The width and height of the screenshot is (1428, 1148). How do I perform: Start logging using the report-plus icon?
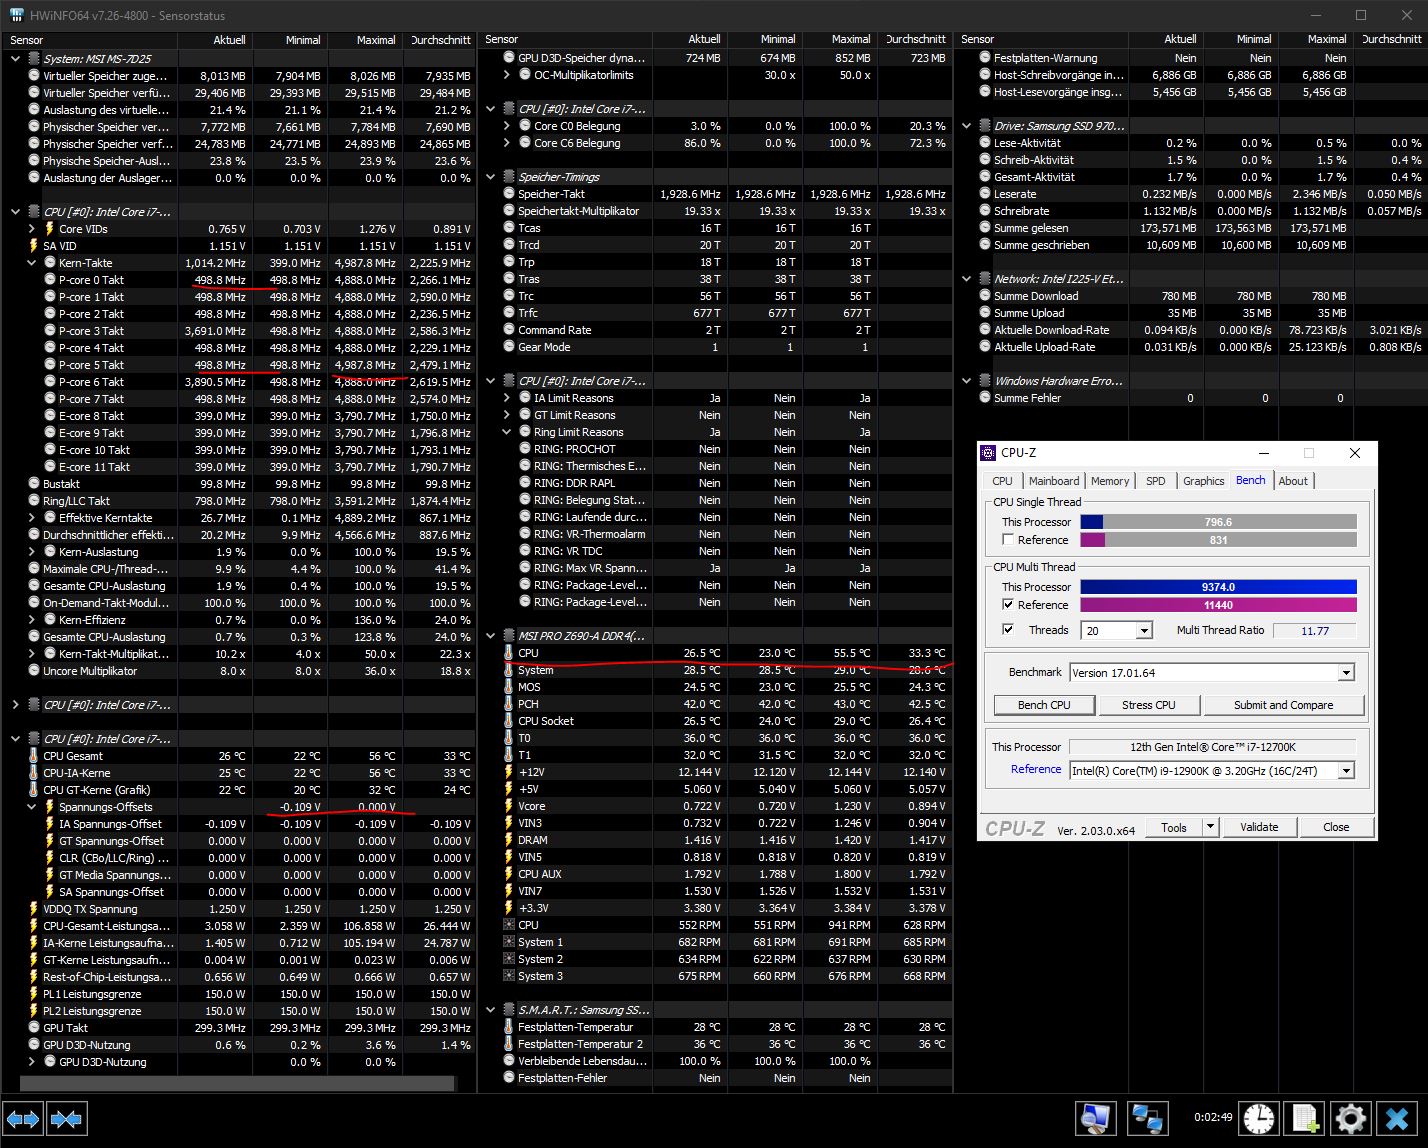[x=1303, y=1118]
